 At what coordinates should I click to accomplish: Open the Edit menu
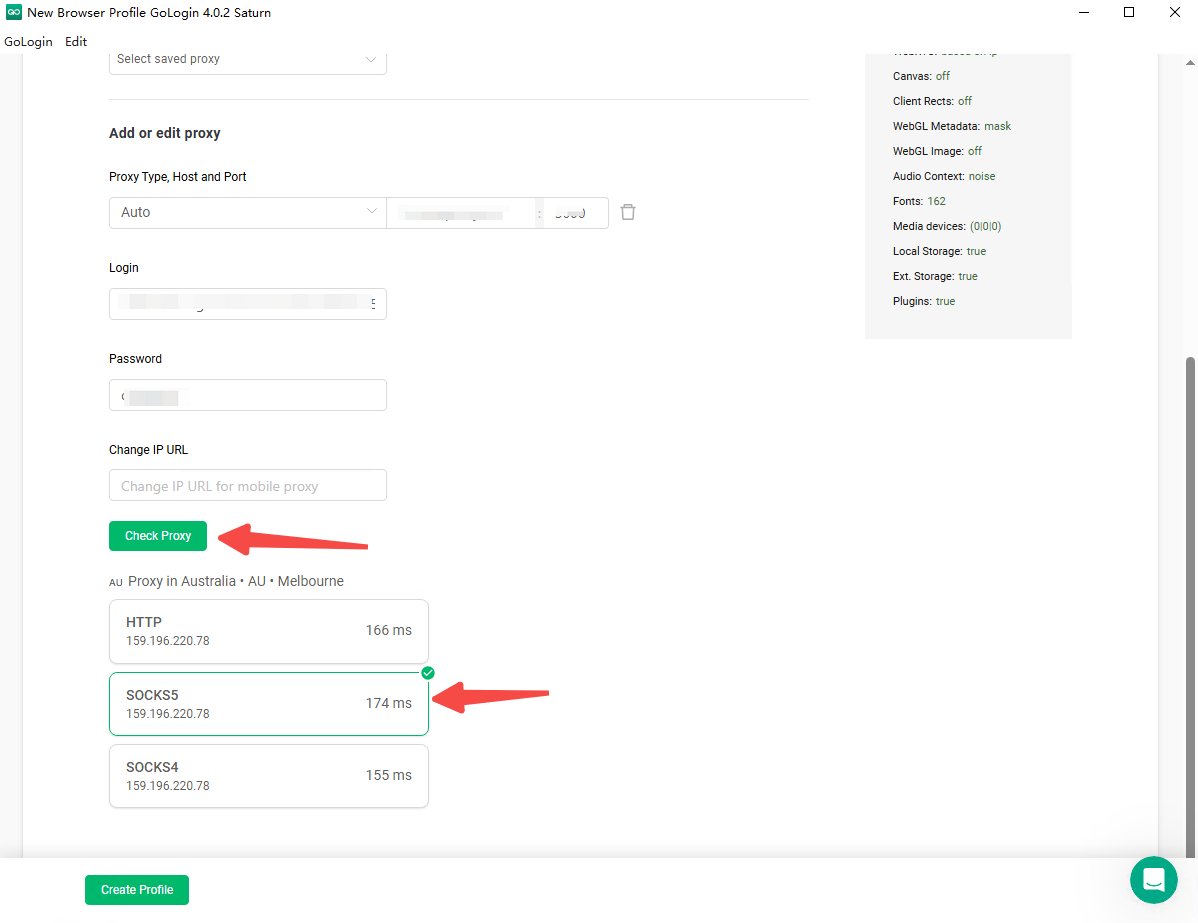point(76,42)
